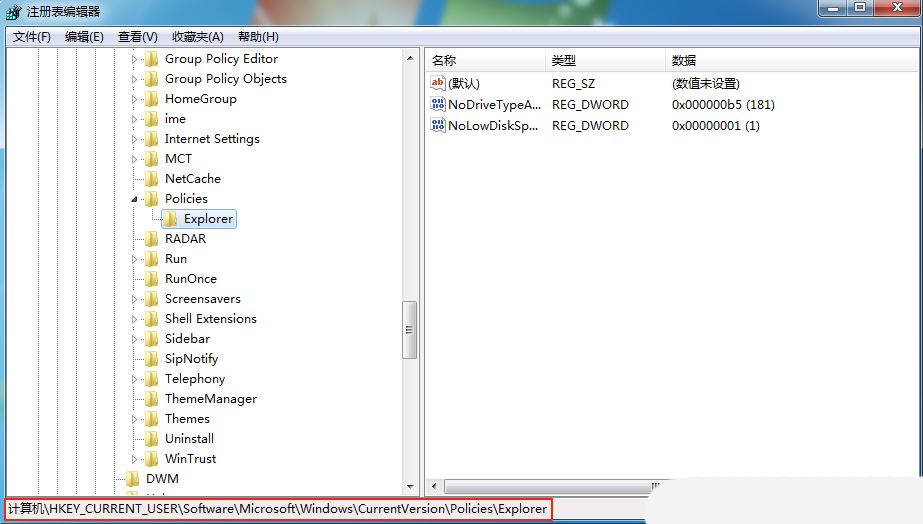The image size is (923, 524).
Task: Click the ime folder icon
Action: click(x=151, y=119)
